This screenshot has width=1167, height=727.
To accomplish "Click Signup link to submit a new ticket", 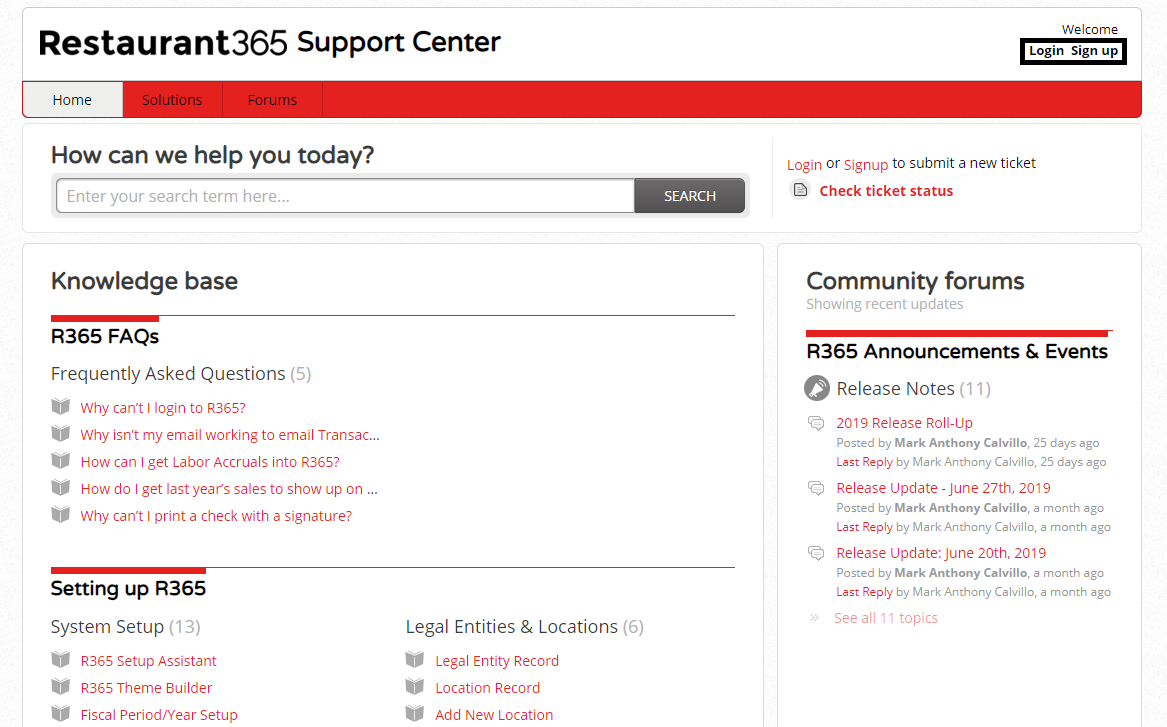I will click(866, 164).
